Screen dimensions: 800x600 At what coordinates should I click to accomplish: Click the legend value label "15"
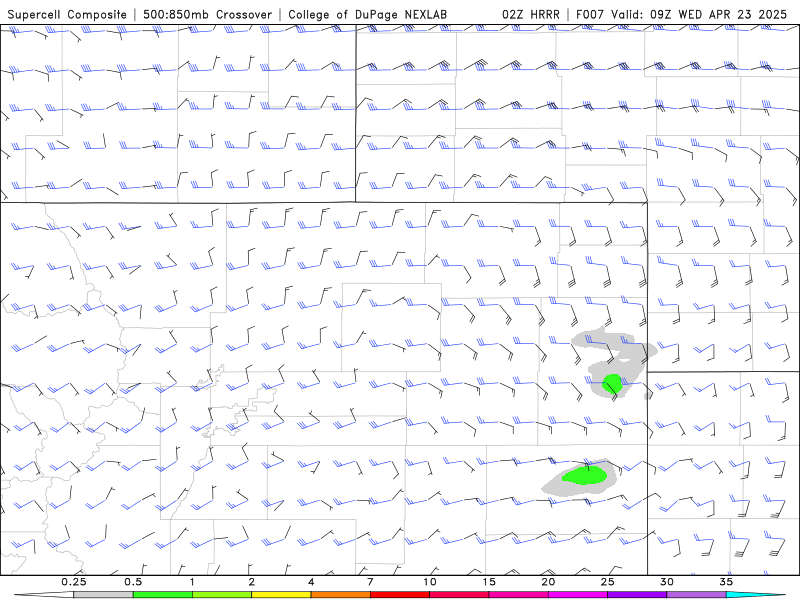click(489, 582)
